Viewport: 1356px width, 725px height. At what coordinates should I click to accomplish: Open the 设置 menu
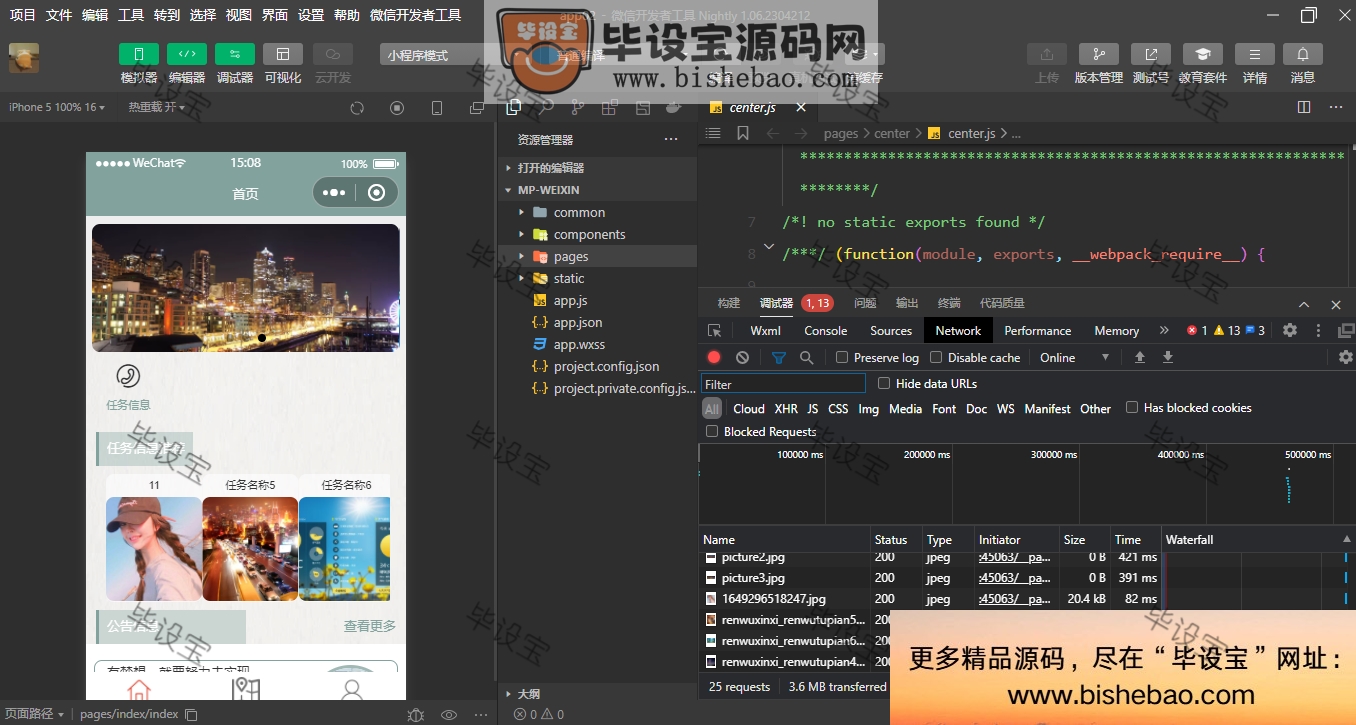click(x=311, y=15)
